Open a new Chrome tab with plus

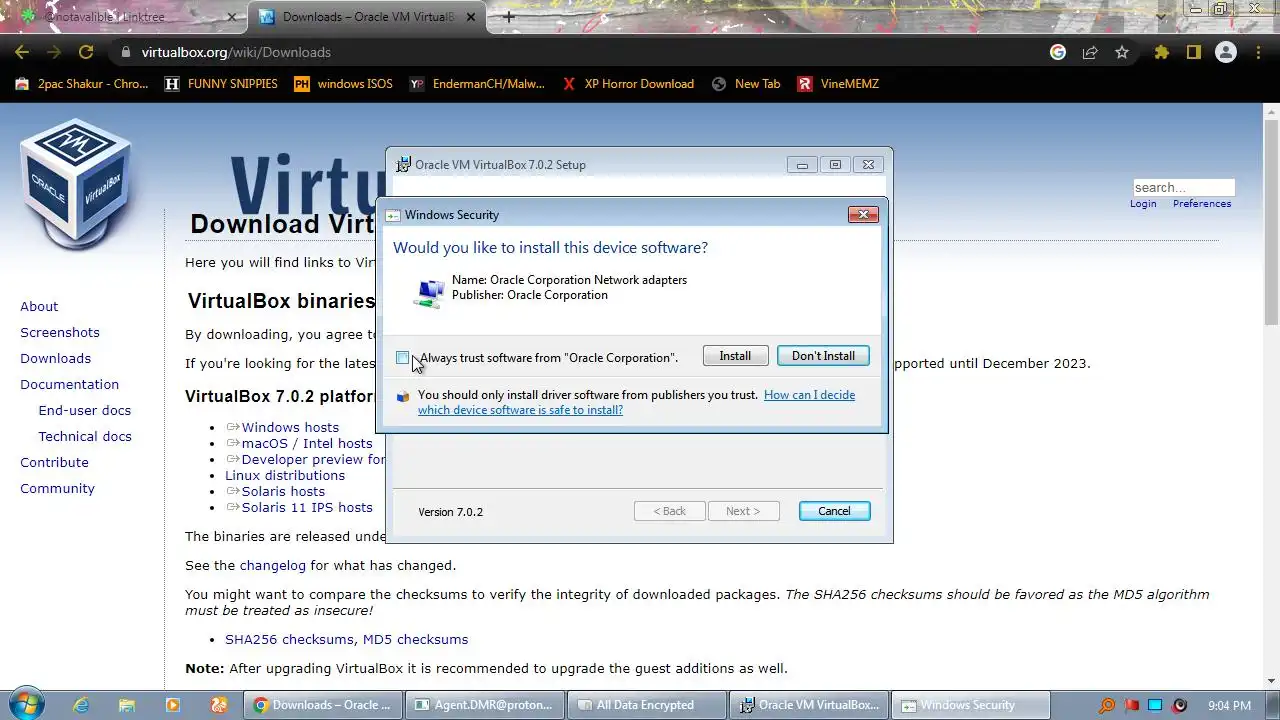(509, 17)
